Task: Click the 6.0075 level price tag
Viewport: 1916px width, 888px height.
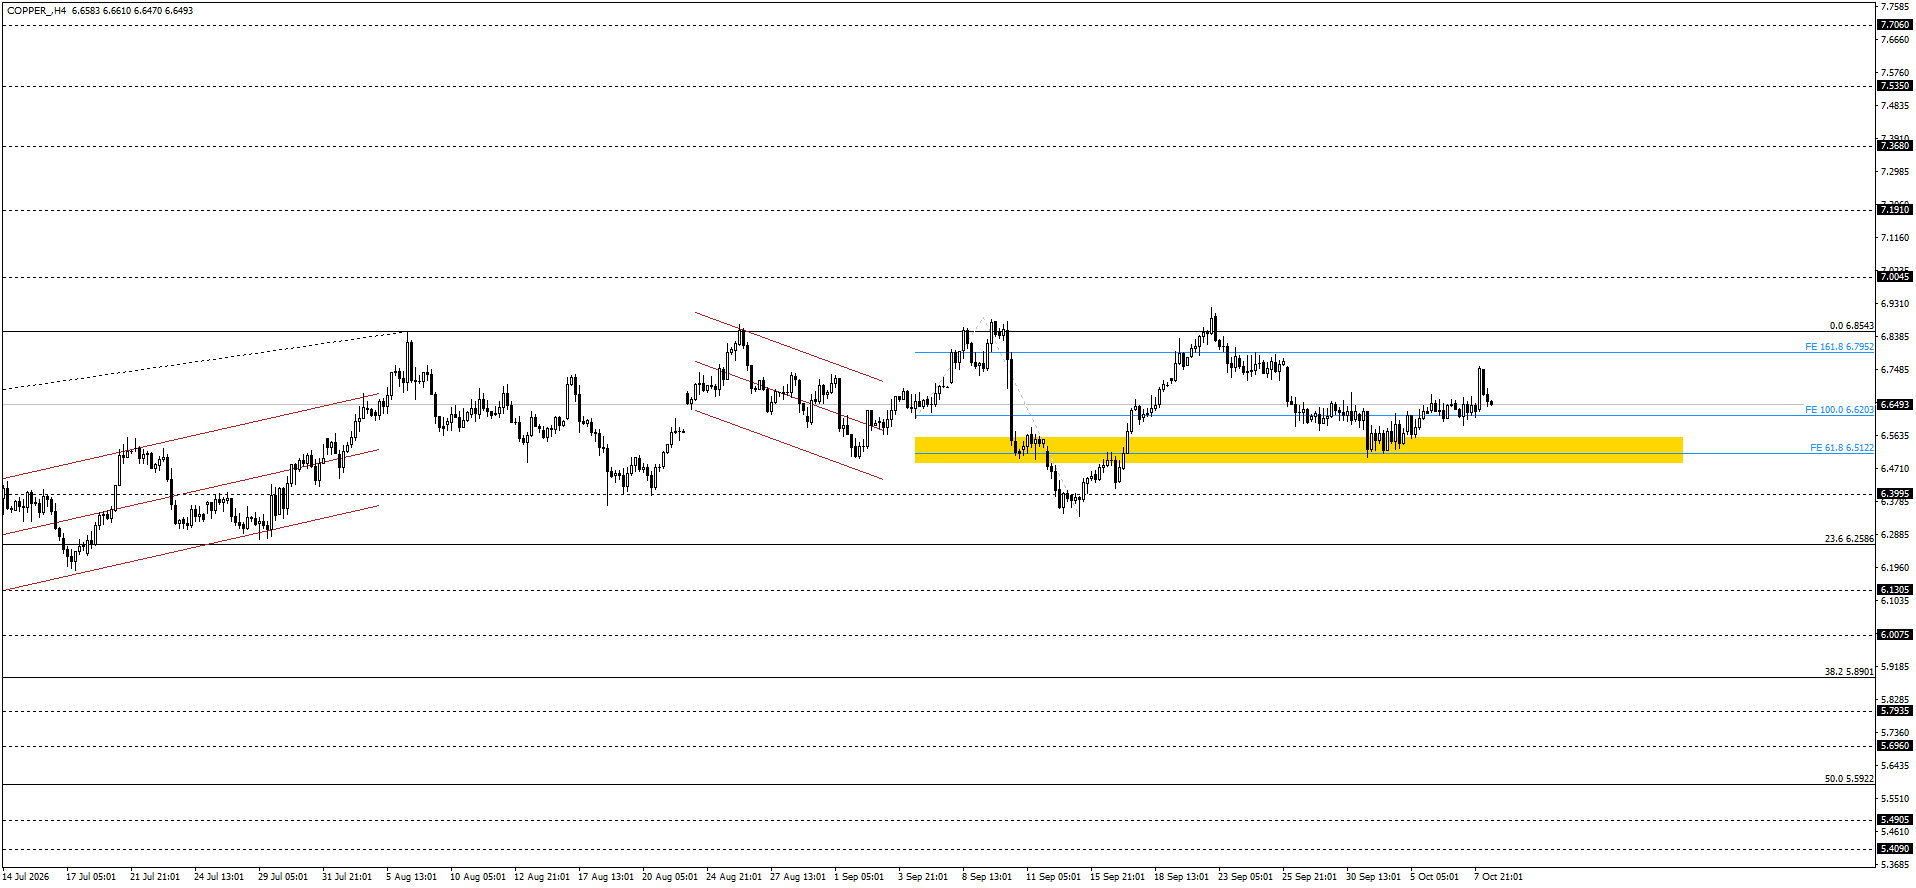Action: (x=1895, y=635)
